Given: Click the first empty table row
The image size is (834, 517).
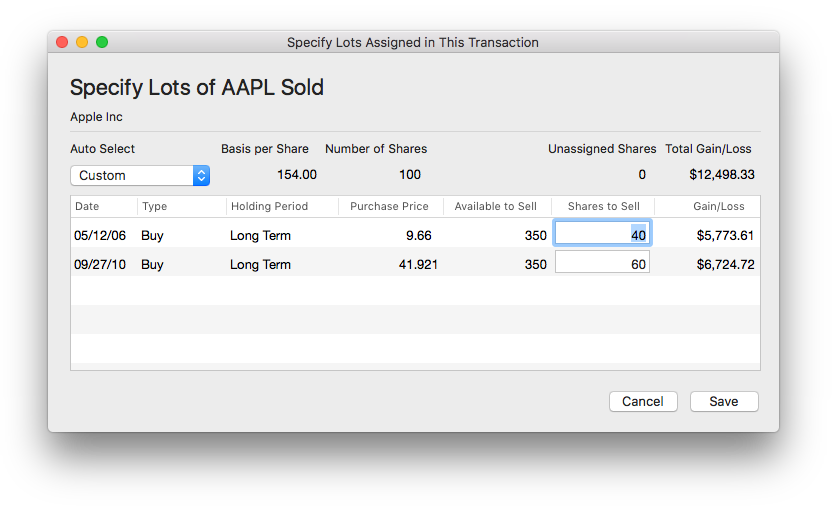Looking at the screenshot, I should point(415,291).
